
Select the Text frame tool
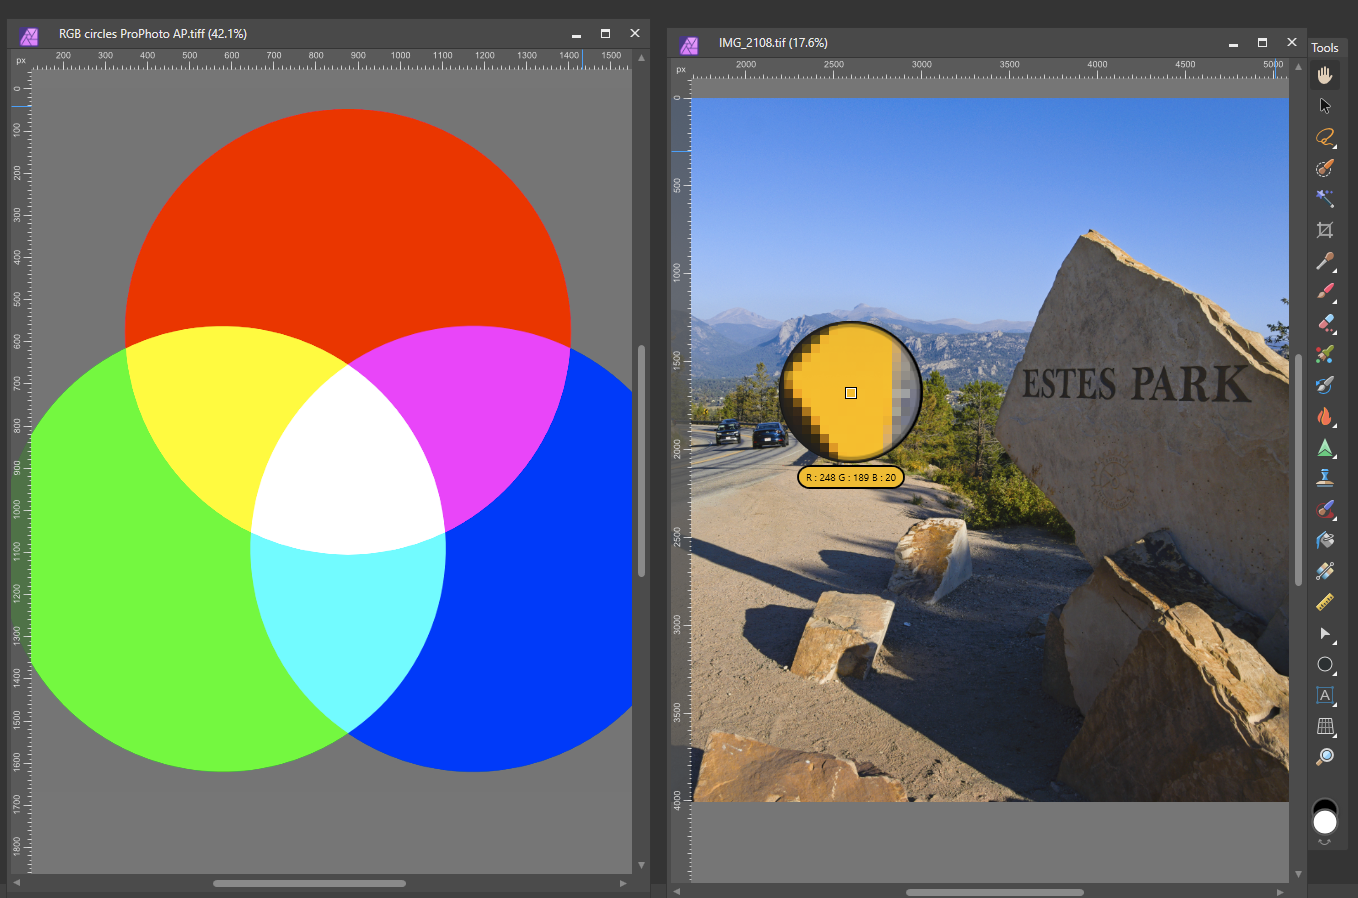(x=1325, y=695)
